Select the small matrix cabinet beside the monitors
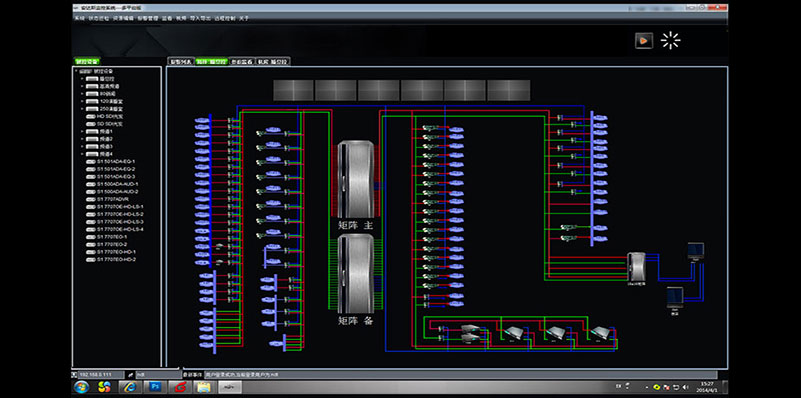Image resolution: width=801 pixels, height=398 pixels. click(x=636, y=266)
